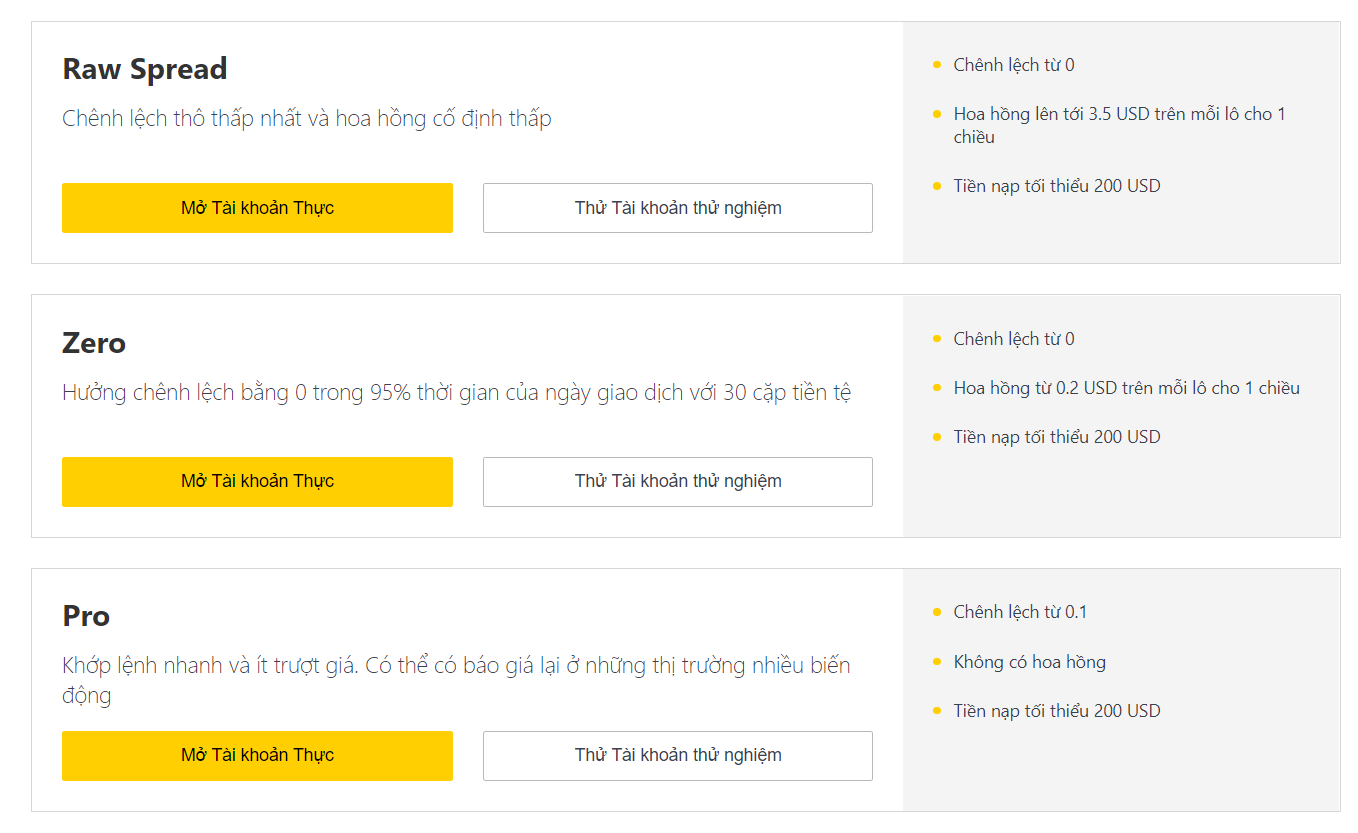Click 'Hoa hồng từ 0.2 USD' bullet text
Image resolution: width=1358 pixels, height=833 pixels.
(1126, 388)
